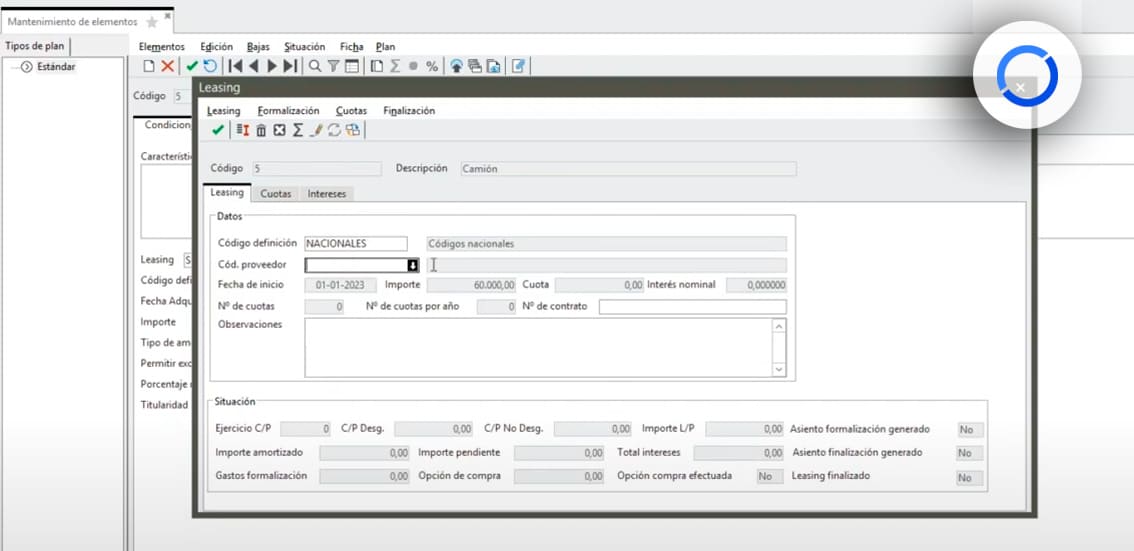Open the table grid view icon

coord(351,67)
